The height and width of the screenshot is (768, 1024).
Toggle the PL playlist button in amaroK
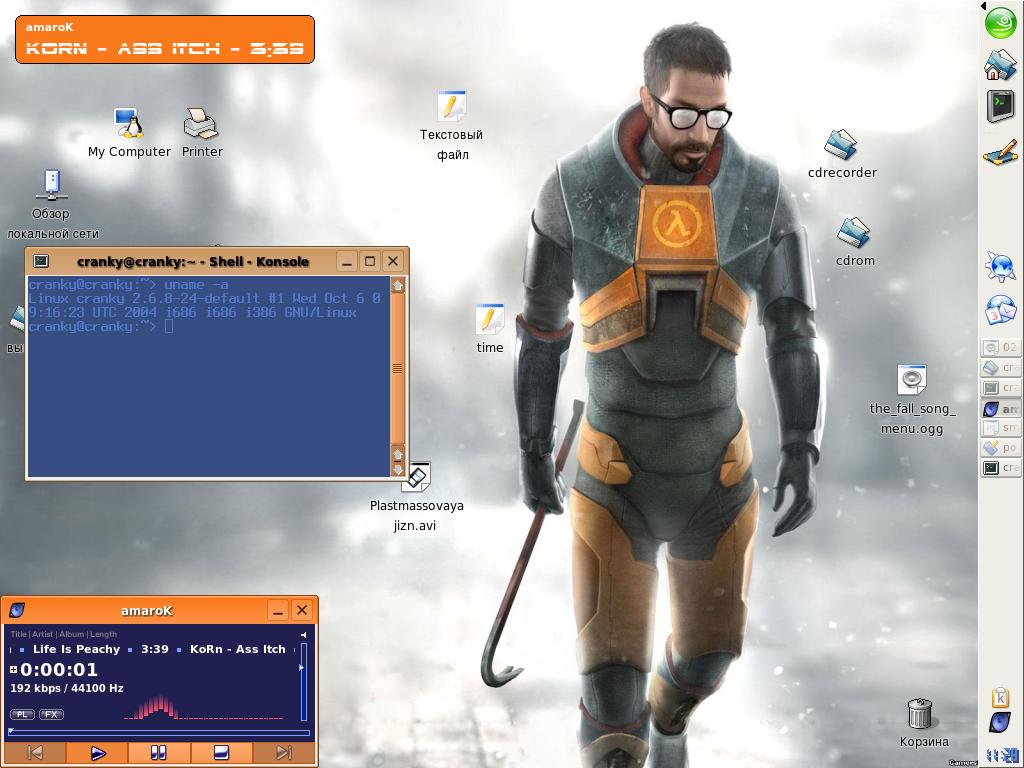click(x=22, y=714)
